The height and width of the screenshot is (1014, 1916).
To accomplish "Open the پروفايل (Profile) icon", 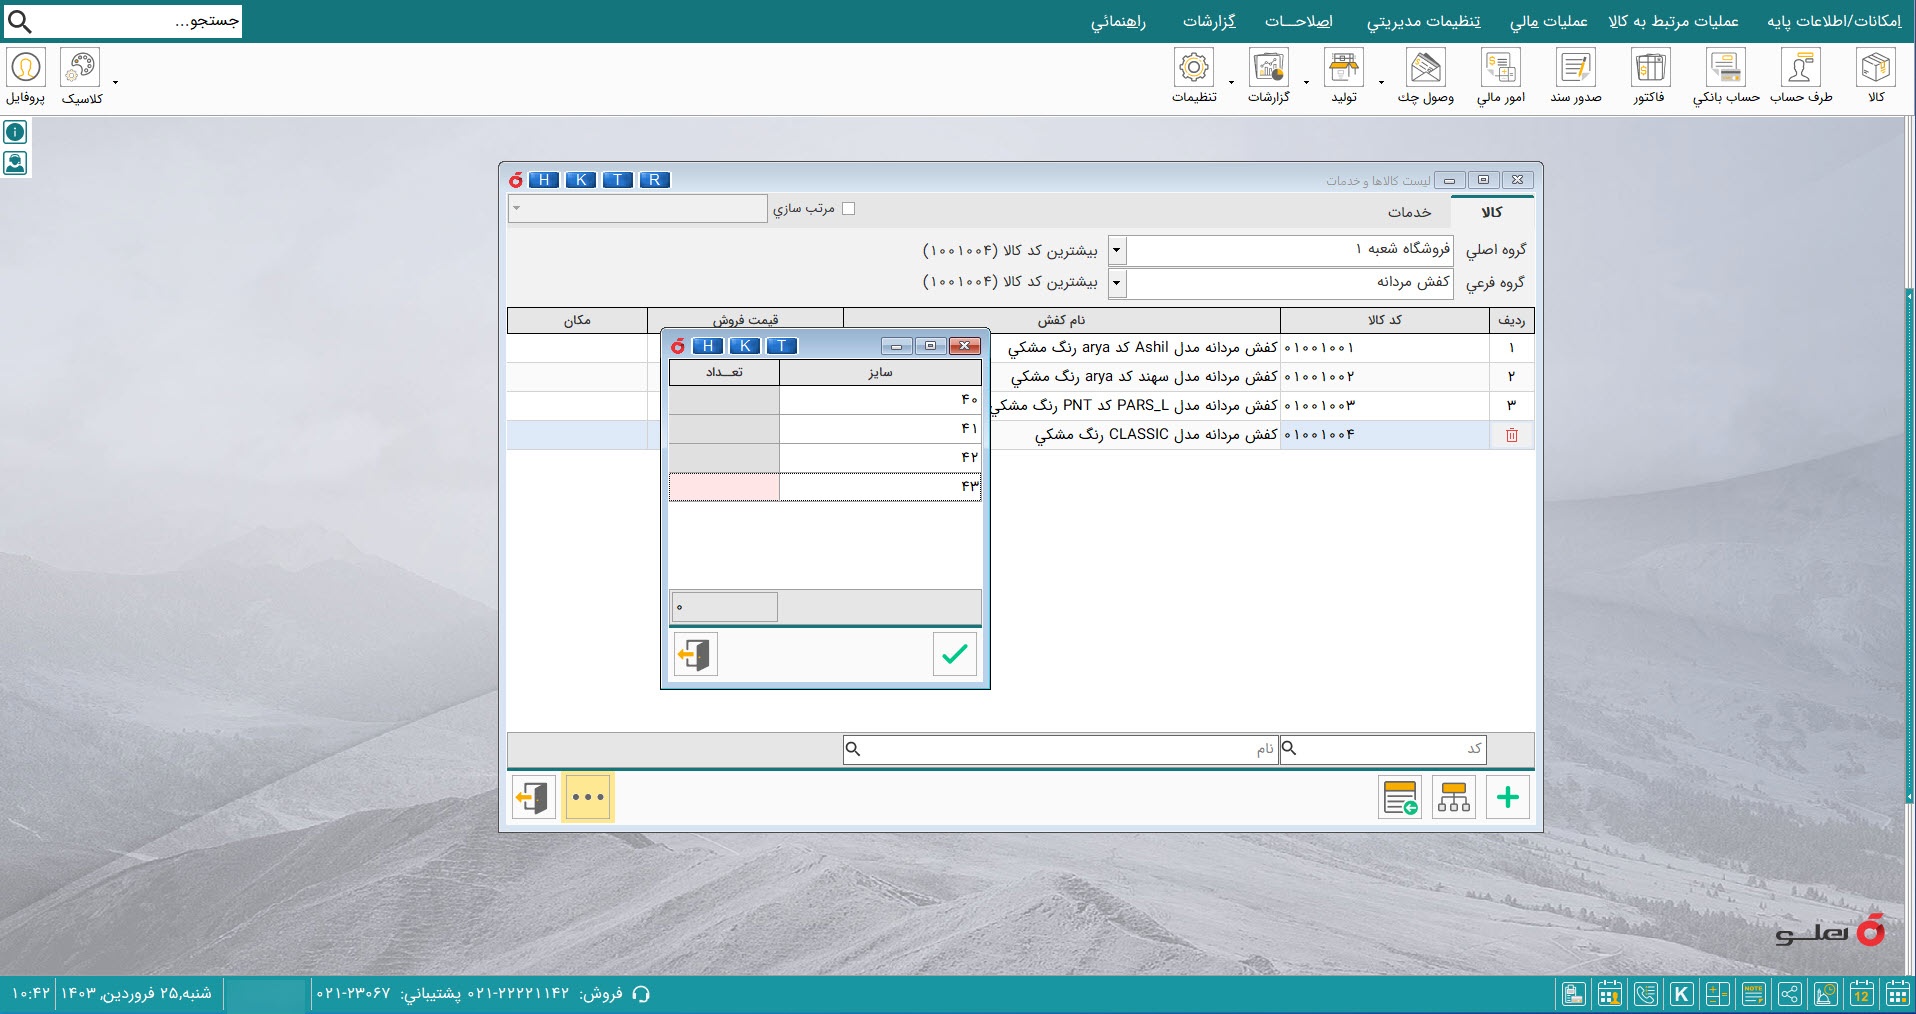I will [26, 76].
